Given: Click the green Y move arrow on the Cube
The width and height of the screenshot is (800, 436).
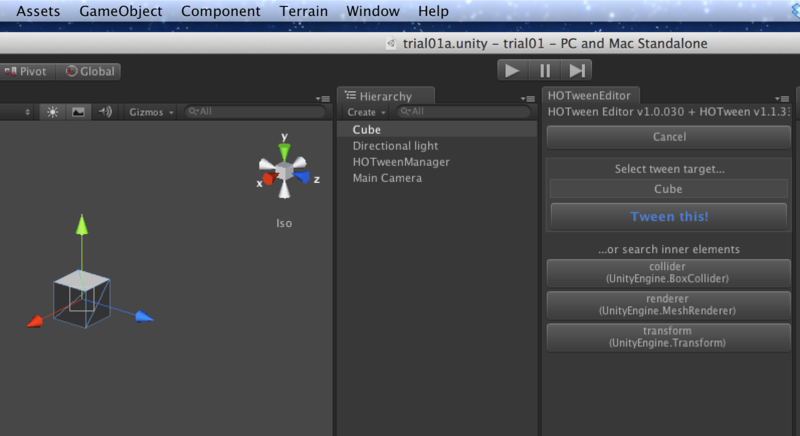Looking at the screenshot, I should click(82, 225).
